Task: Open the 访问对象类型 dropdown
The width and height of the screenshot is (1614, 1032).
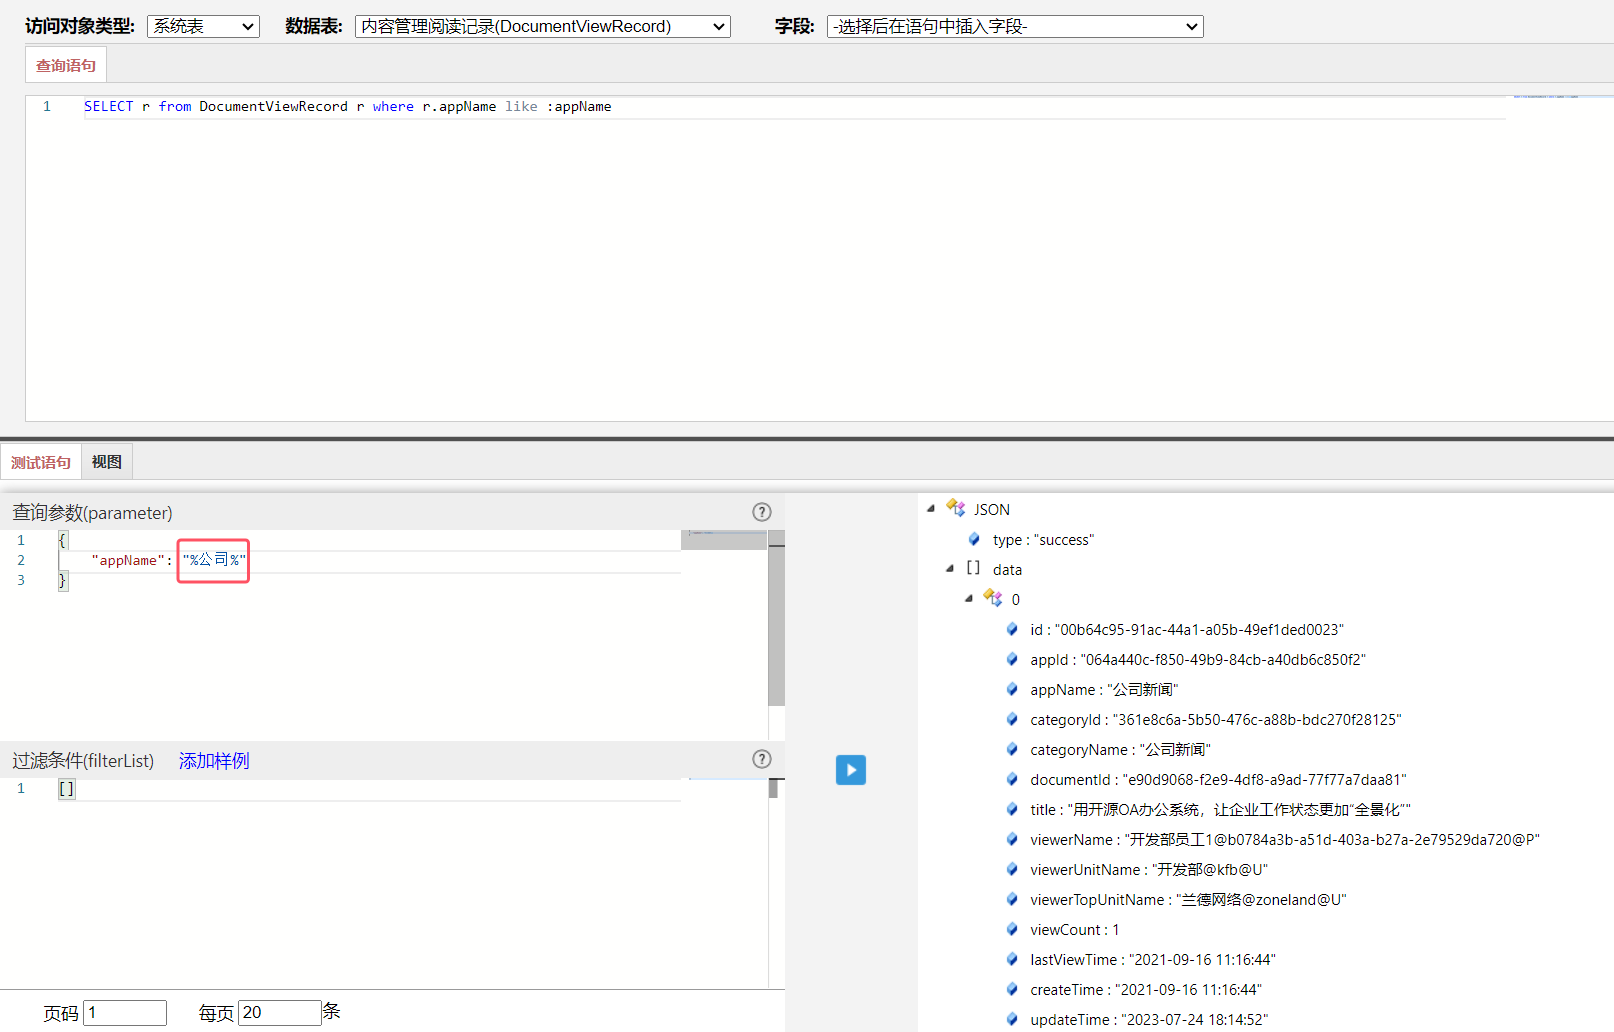Action: pos(203,27)
